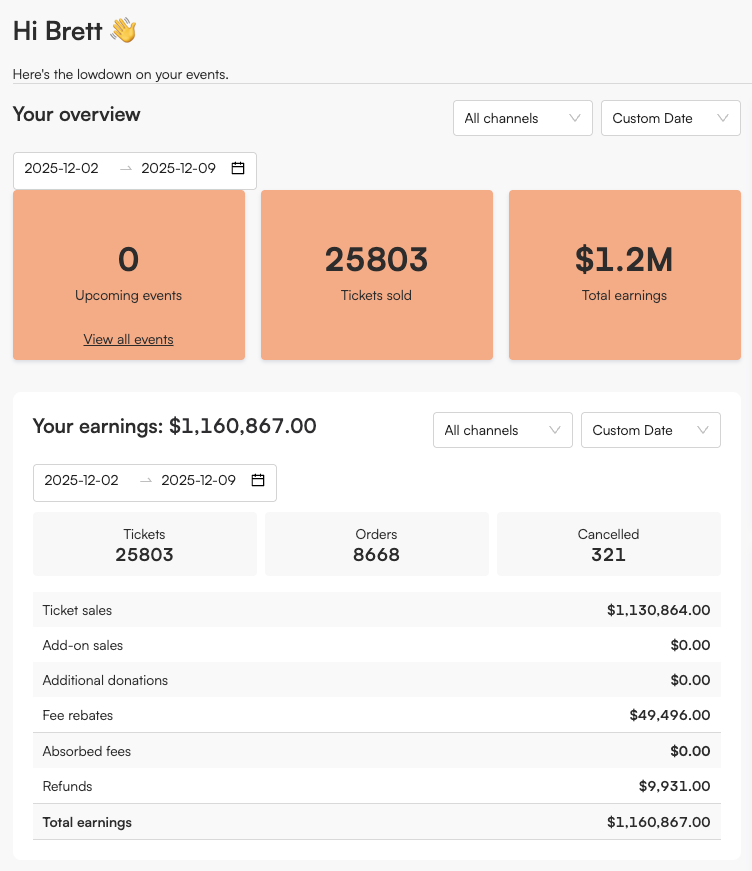The image size is (752, 871).
Task: Edit the overview end date 2025-12-09
Action: pyautogui.click(x=178, y=169)
